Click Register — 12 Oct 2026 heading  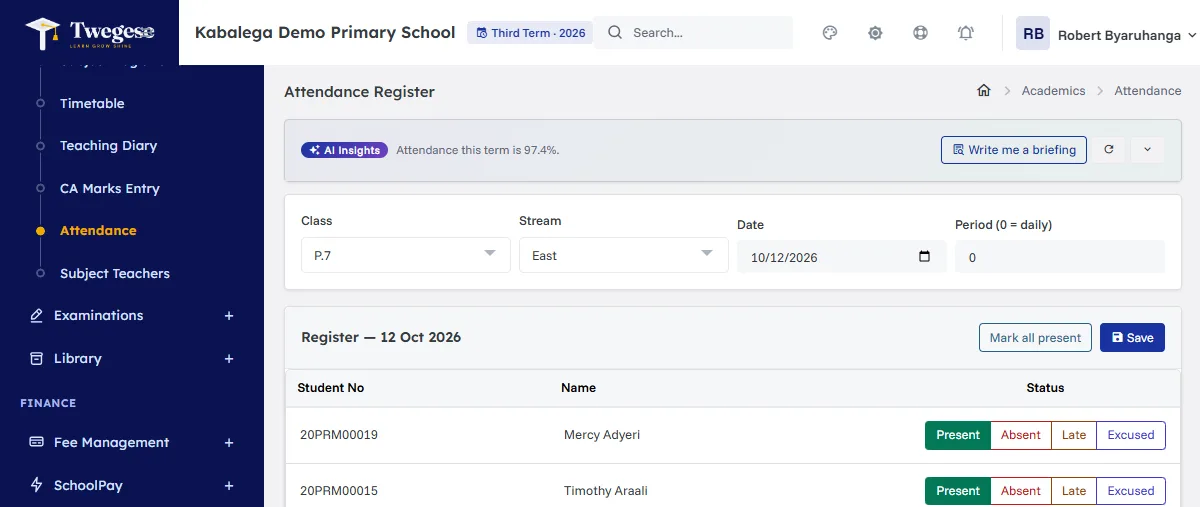pyautogui.click(x=381, y=337)
